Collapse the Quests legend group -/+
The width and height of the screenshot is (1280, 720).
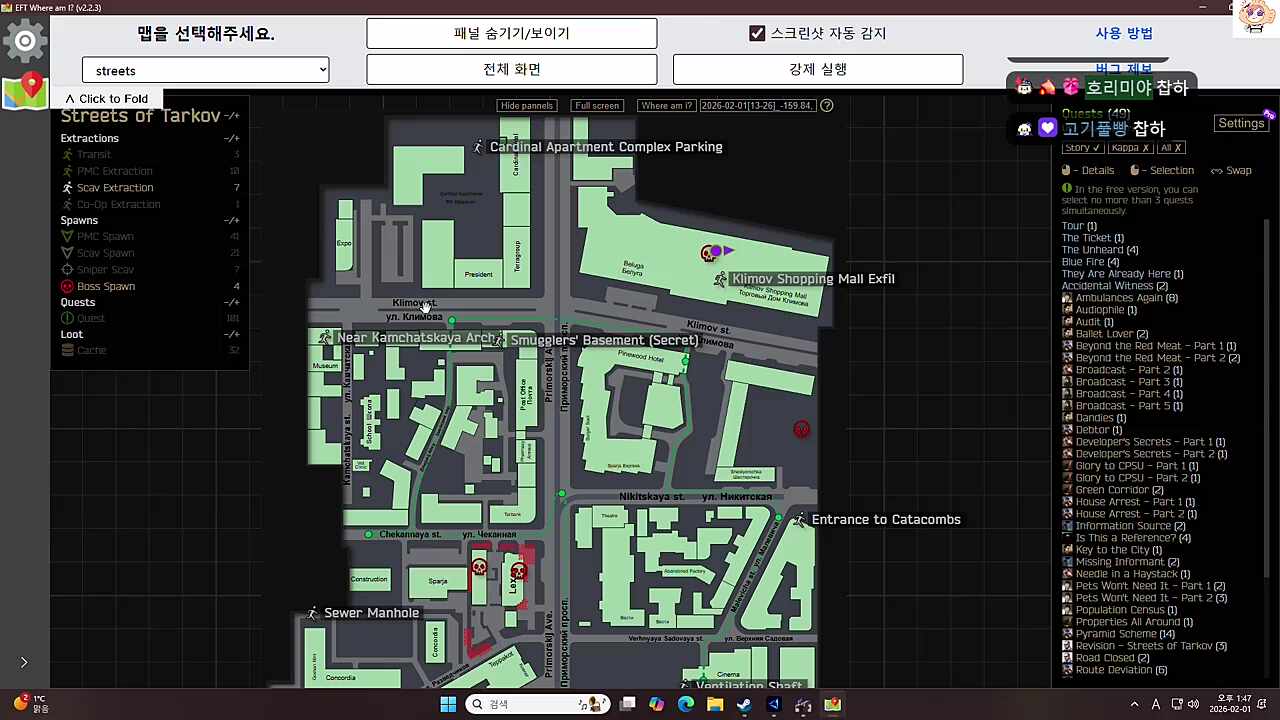point(232,302)
